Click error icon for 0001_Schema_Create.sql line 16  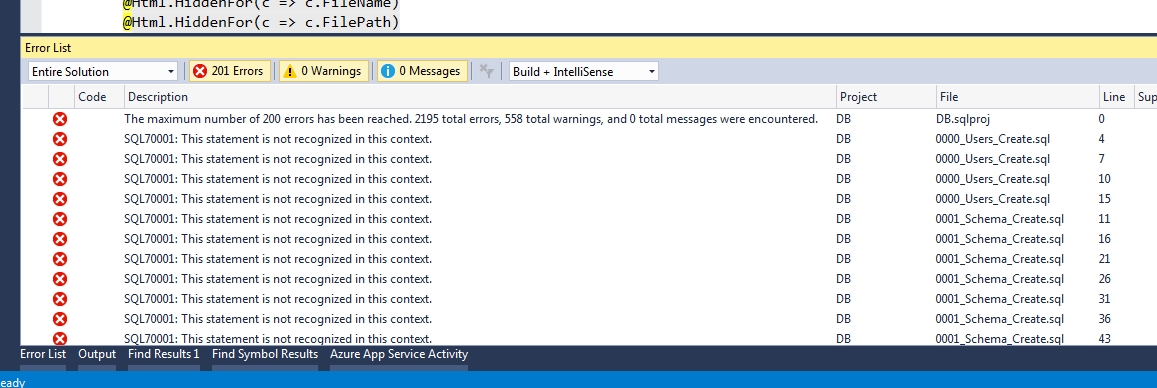[60, 239]
